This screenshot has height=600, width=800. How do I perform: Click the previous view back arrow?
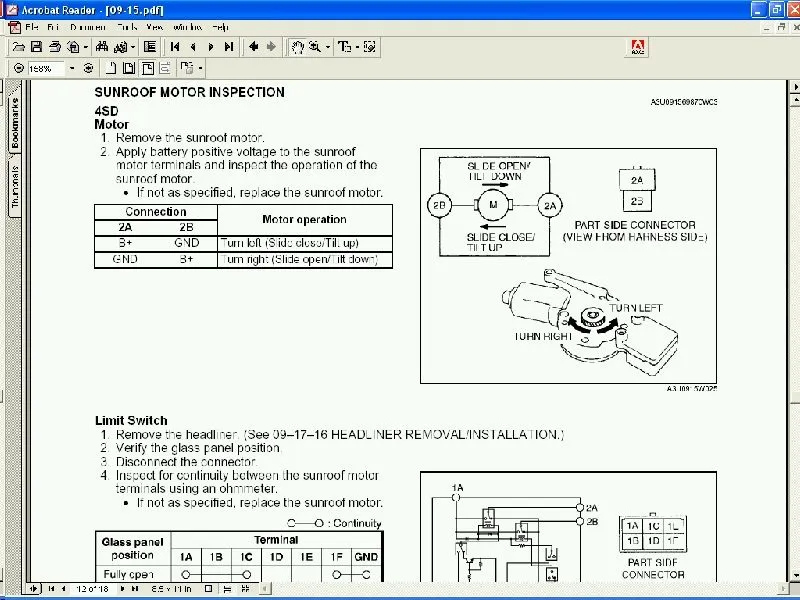click(x=255, y=47)
